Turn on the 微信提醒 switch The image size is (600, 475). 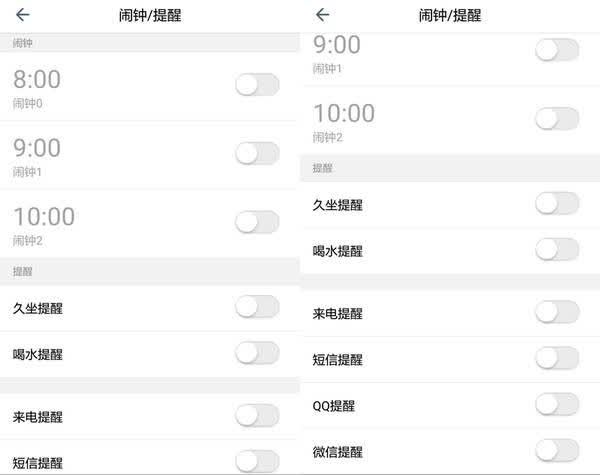pos(557,450)
